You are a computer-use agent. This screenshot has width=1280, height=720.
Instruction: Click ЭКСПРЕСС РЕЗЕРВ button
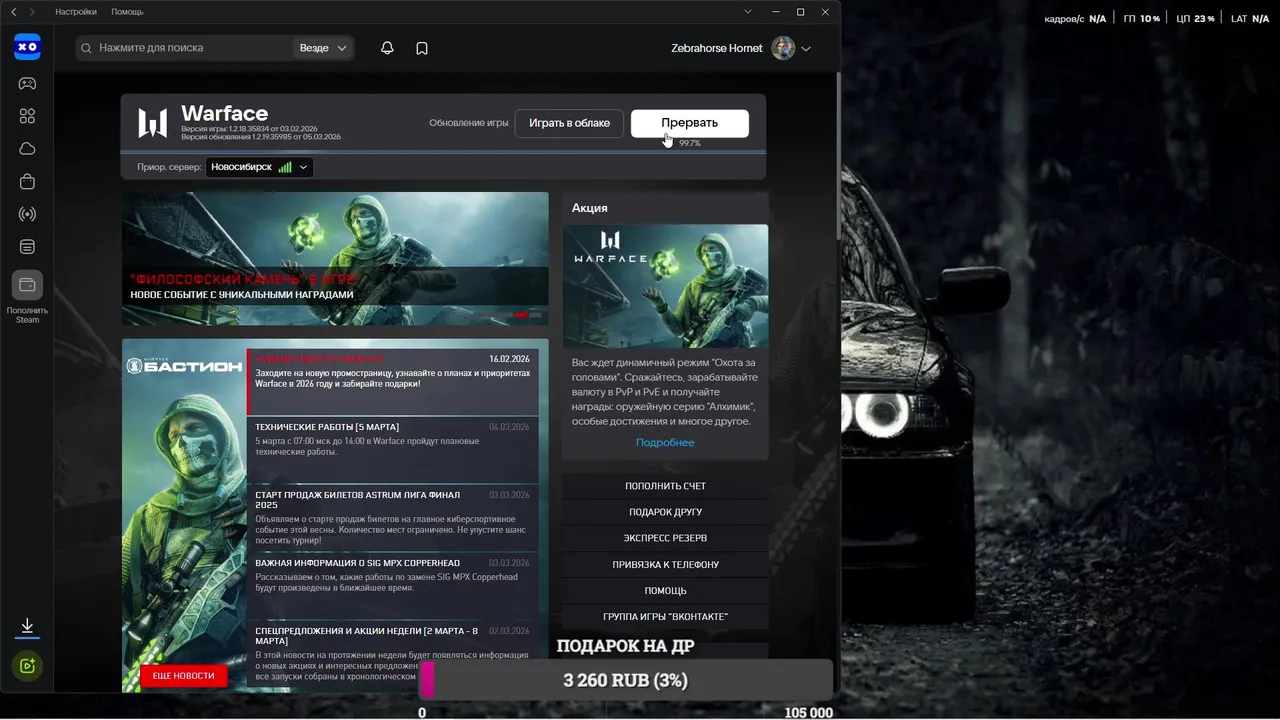tap(665, 538)
